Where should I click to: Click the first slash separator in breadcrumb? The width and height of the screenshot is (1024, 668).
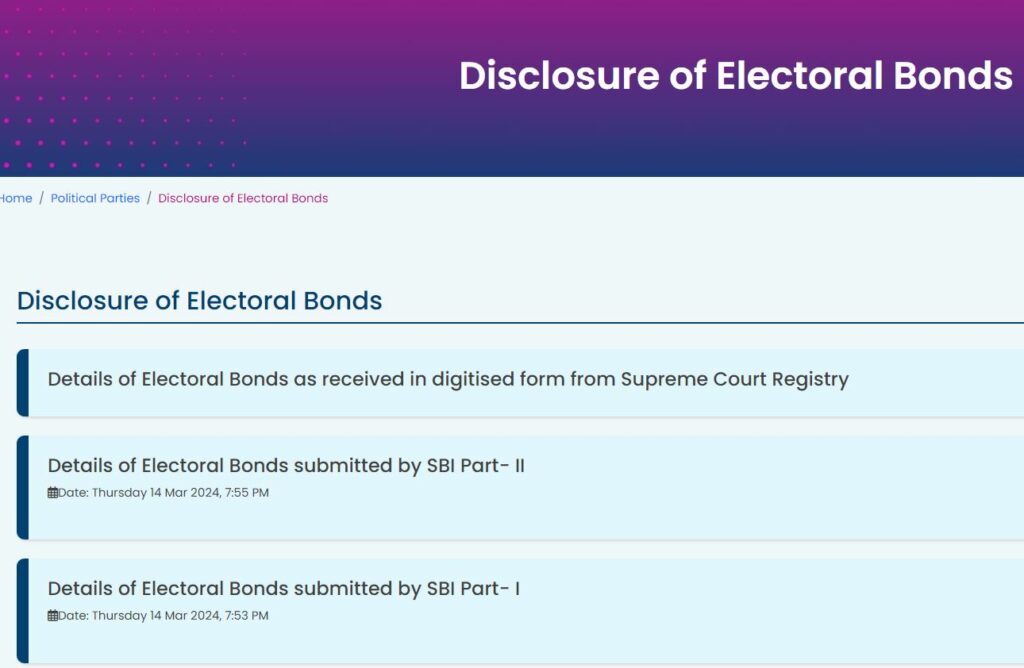(41, 198)
